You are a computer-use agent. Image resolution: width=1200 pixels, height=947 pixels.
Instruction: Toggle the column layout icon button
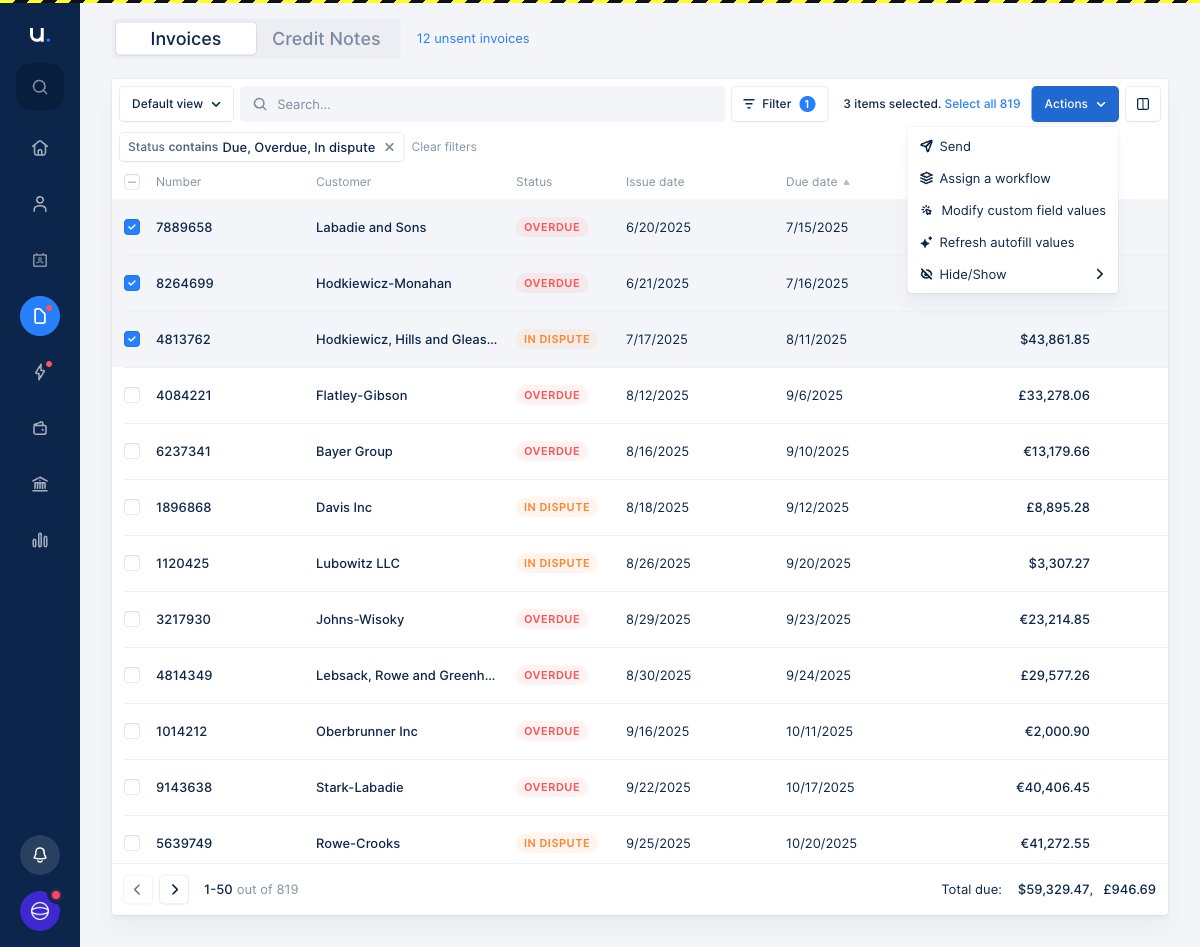pyautogui.click(x=1143, y=104)
